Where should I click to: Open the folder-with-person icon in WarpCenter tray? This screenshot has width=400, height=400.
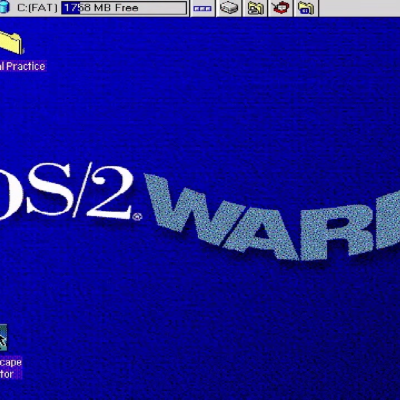click(255, 8)
